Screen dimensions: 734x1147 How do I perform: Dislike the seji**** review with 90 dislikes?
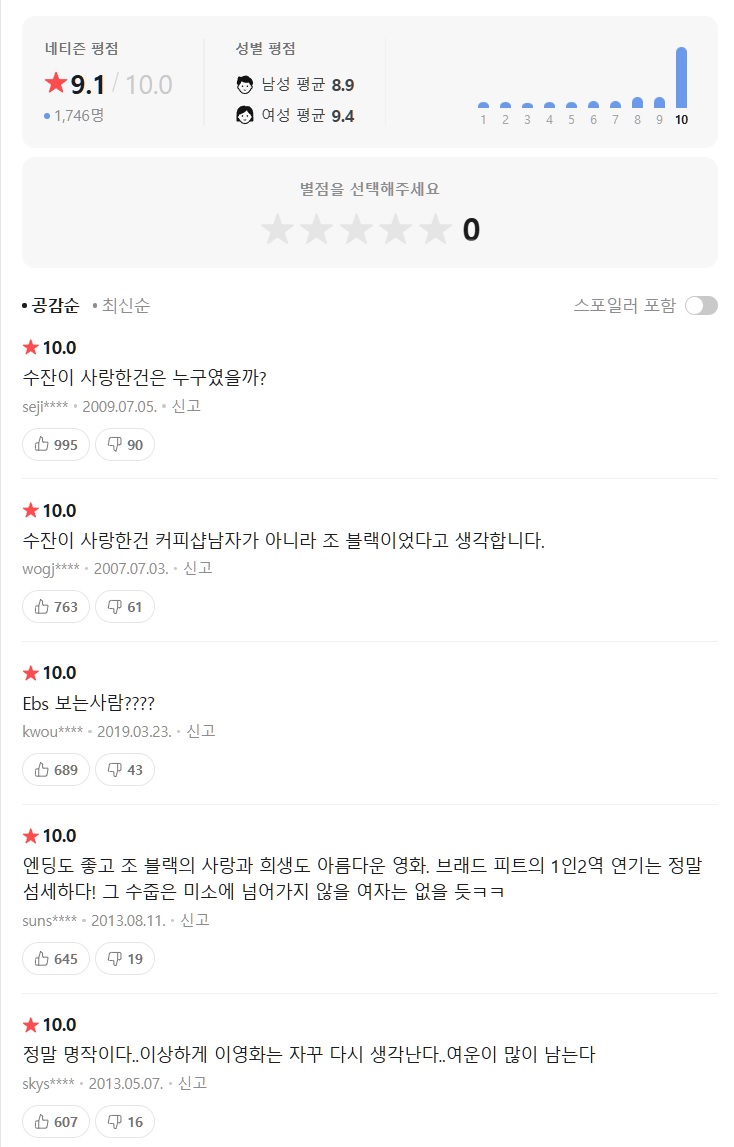coord(125,445)
